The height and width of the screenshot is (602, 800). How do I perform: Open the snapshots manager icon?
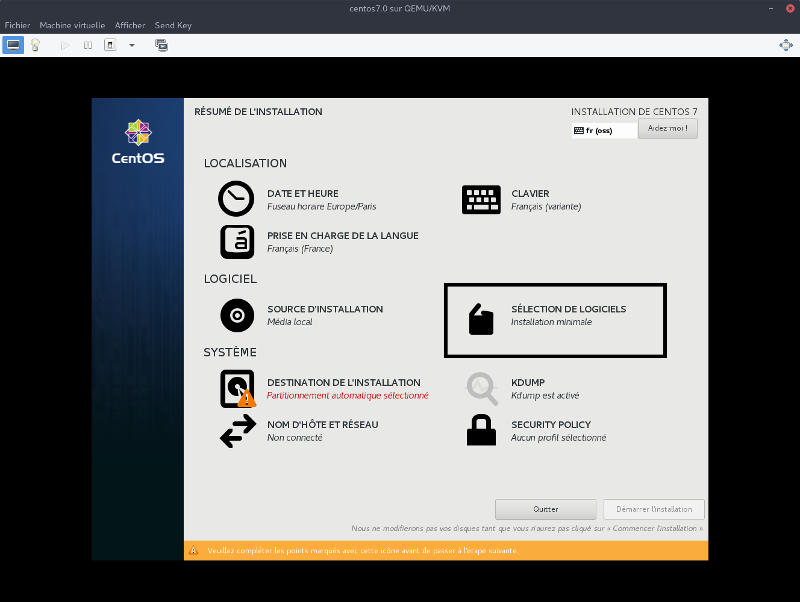click(x=161, y=45)
